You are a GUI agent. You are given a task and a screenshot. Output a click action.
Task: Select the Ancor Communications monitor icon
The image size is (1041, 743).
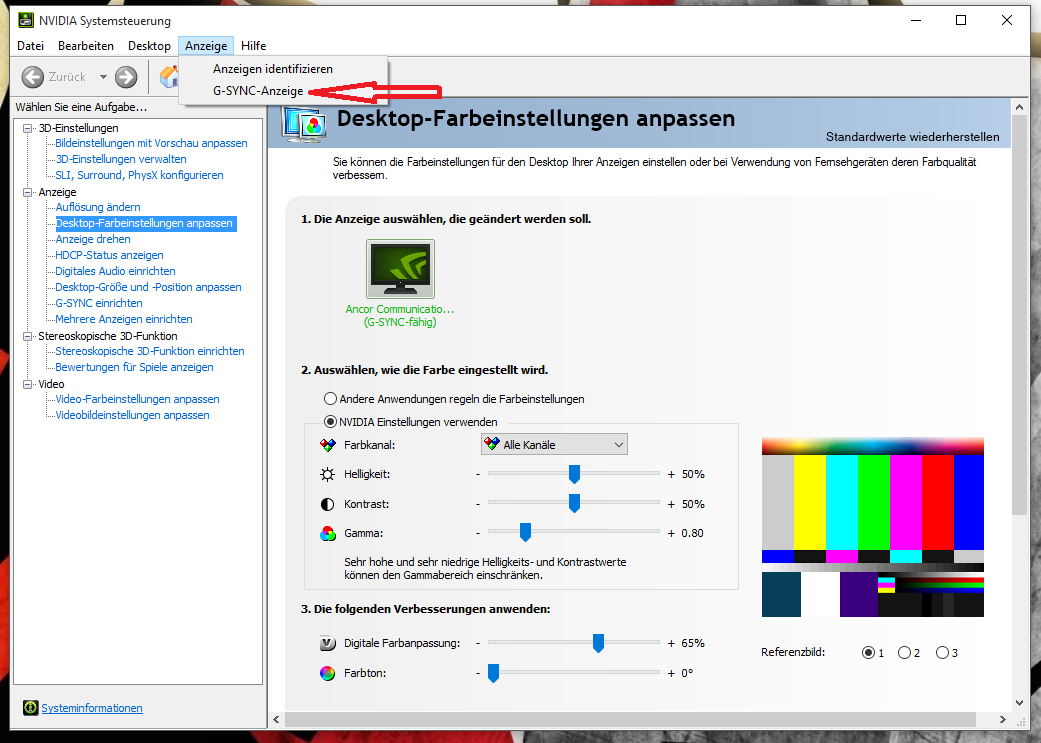coord(400,269)
